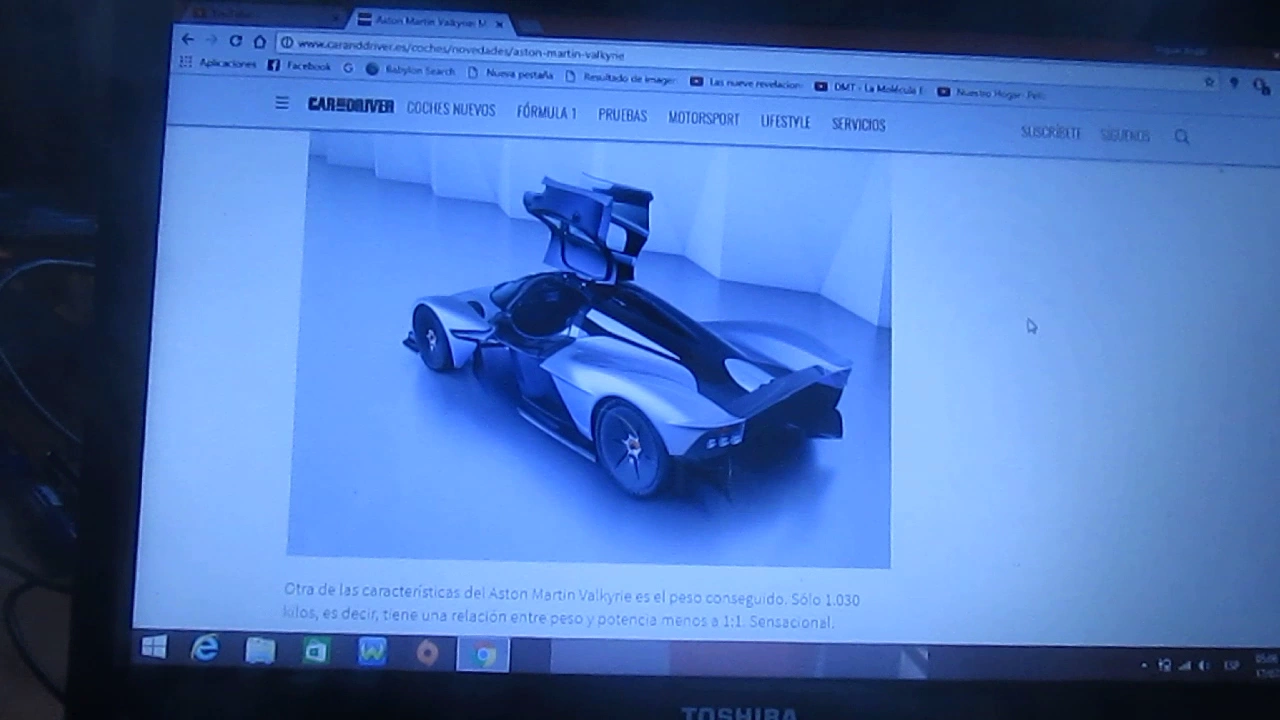Open the volume icon in system tray

pyautogui.click(x=1203, y=666)
